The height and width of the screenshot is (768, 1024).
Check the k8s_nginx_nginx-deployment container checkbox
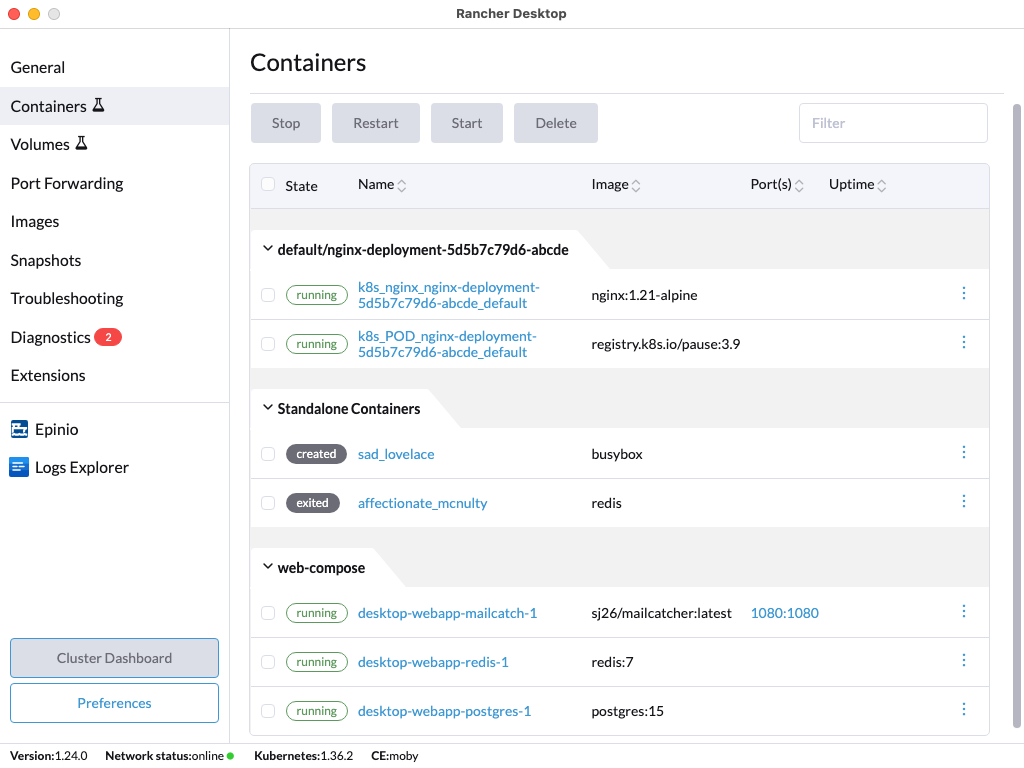(268, 295)
